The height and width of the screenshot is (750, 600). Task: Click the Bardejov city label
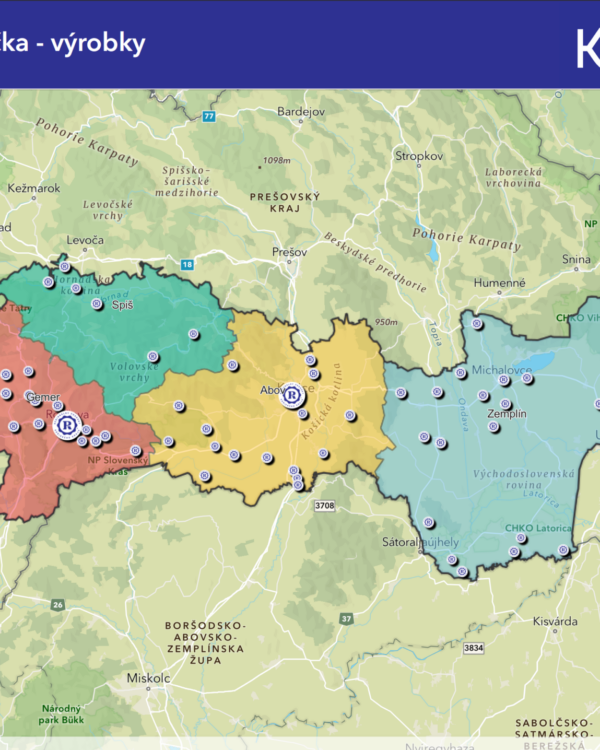tap(301, 111)
